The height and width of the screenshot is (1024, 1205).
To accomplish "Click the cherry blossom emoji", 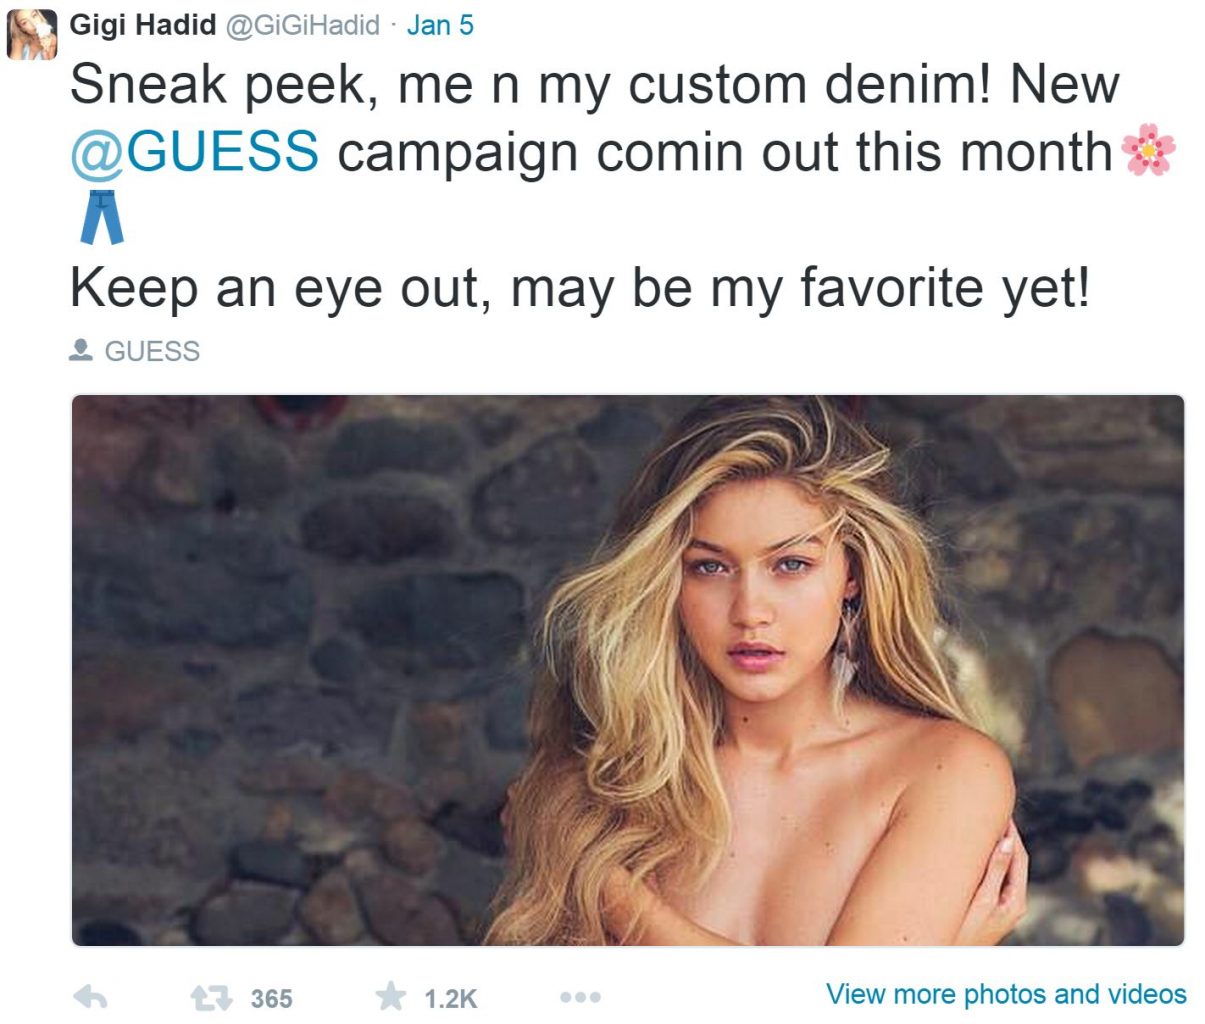I will pyautogui.click(x=1148, y=151).
